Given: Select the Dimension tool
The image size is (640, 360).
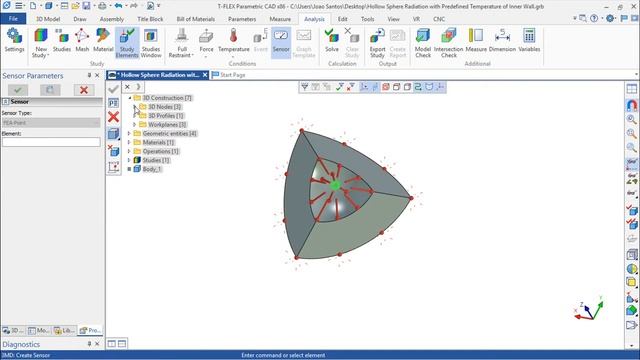Looking at the screenshot, I should pos(502,41).
